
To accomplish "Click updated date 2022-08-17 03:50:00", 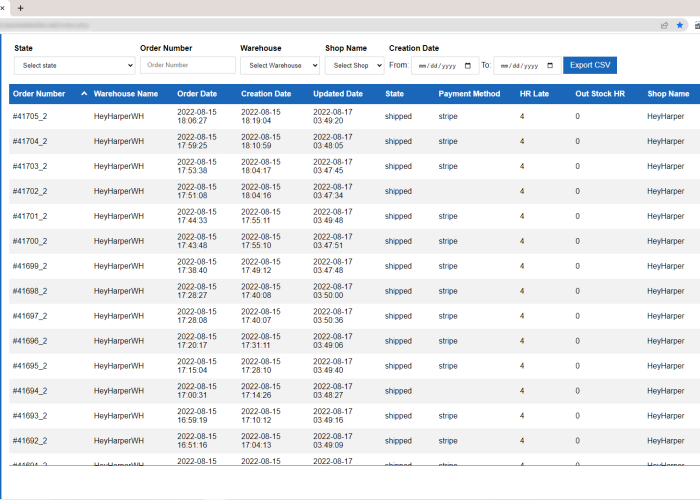I will coord(333,292).
